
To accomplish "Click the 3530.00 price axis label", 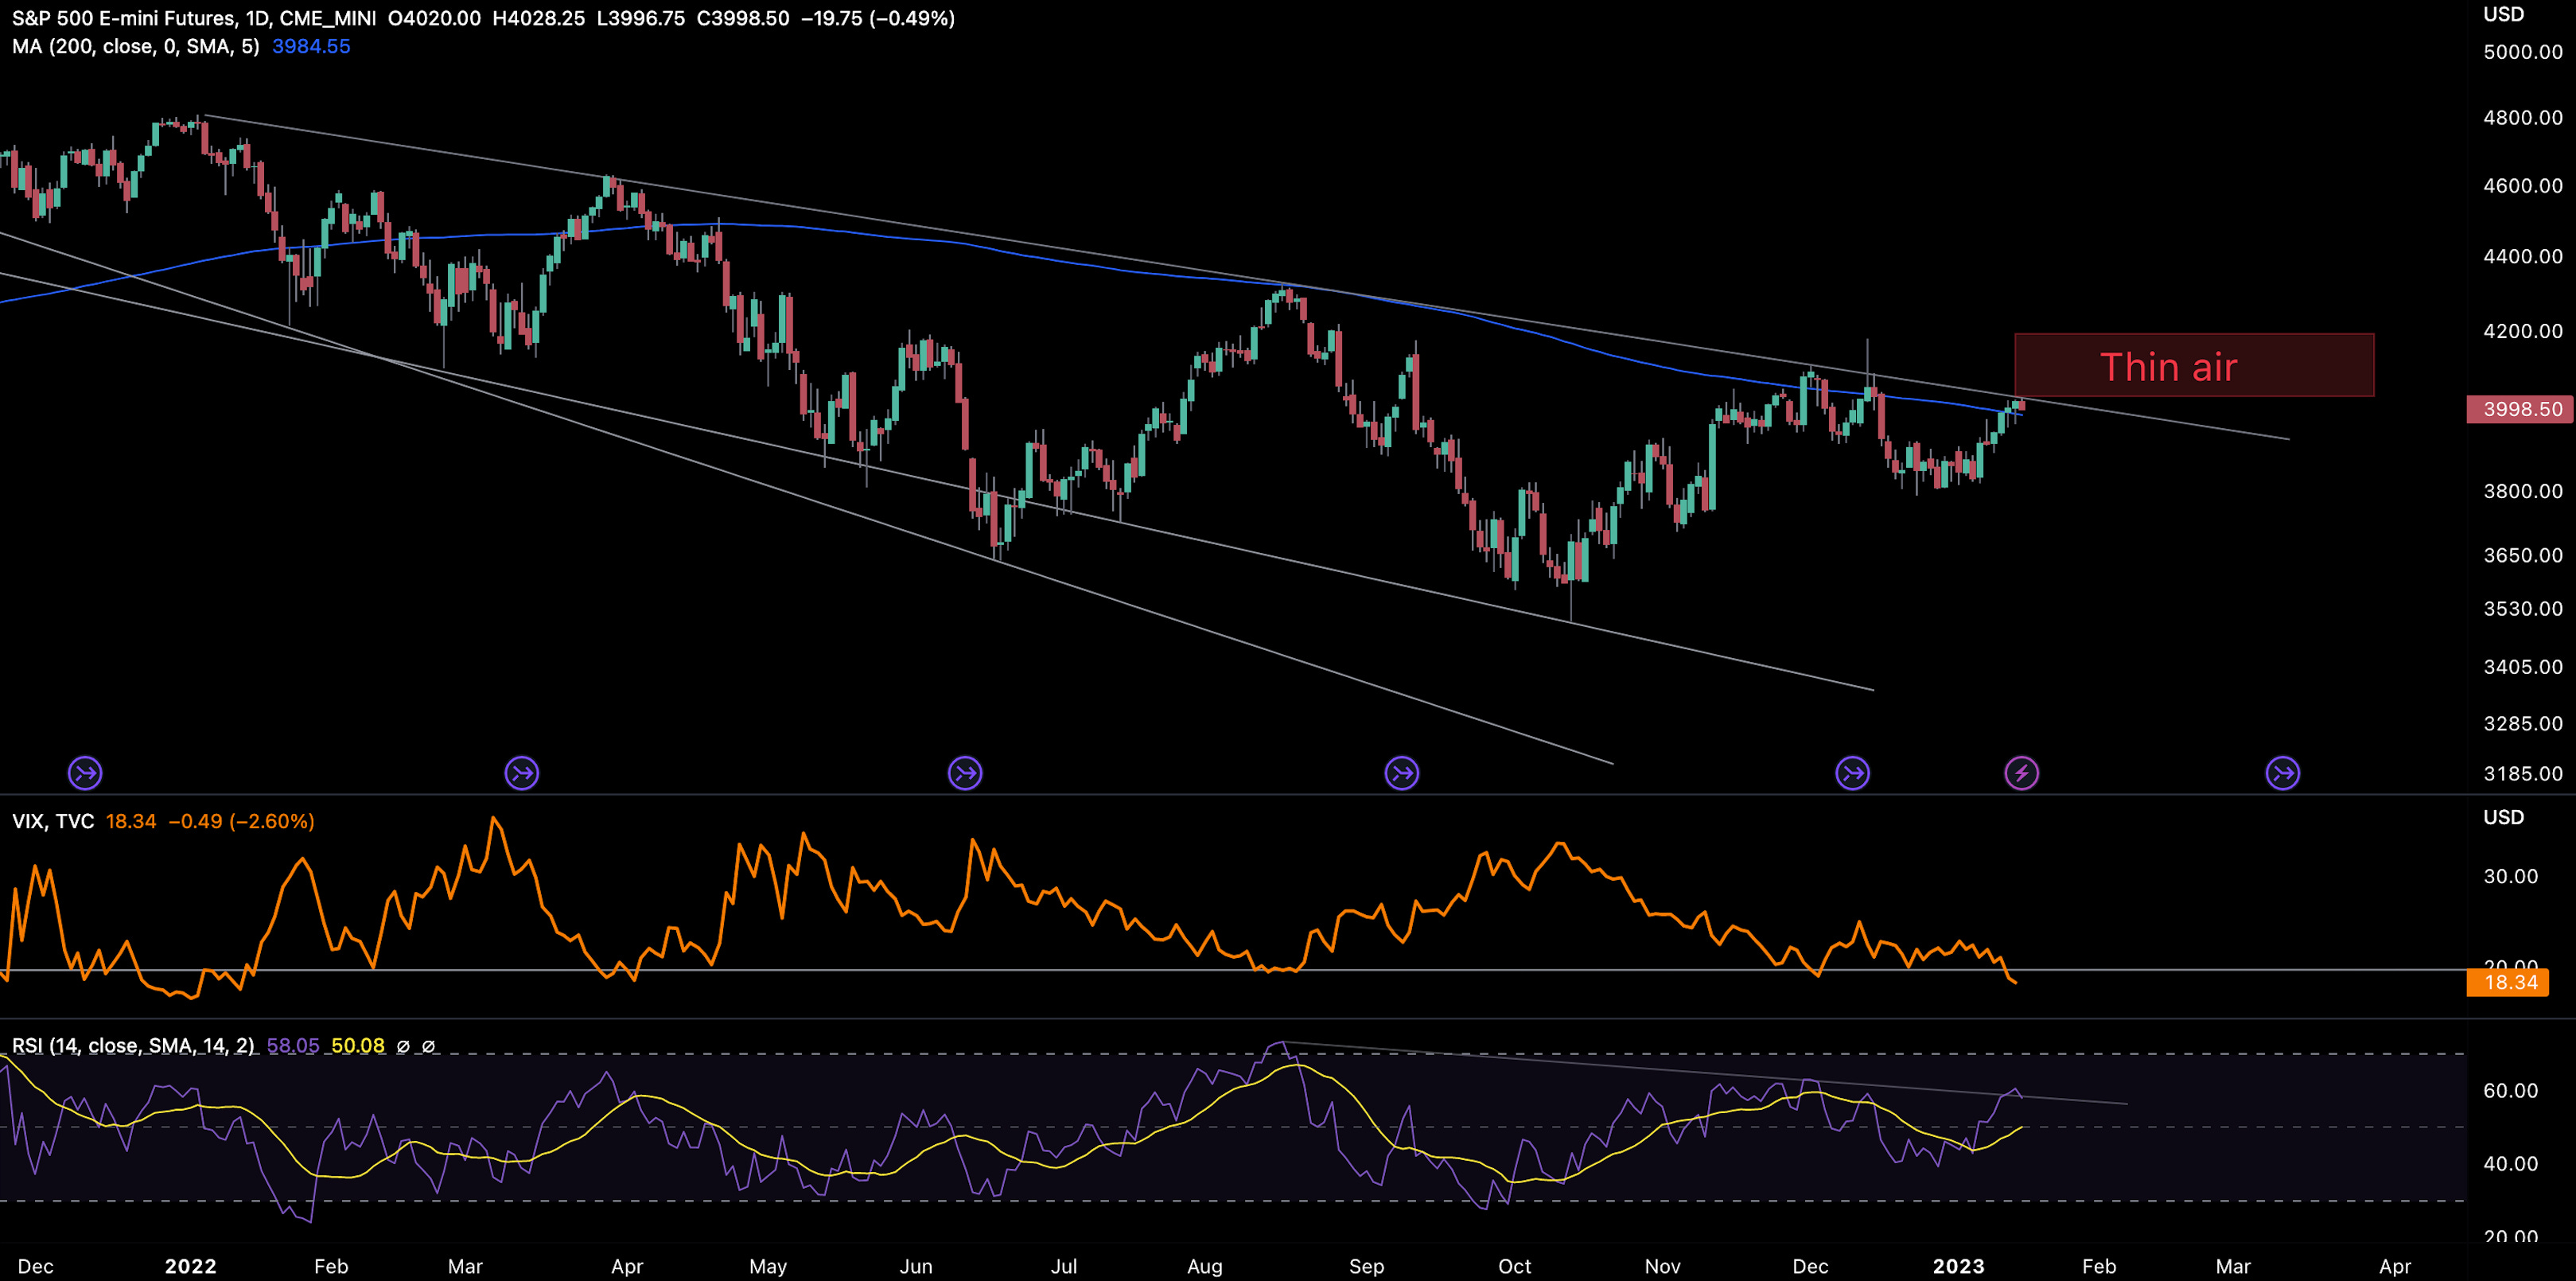I will click(x=2523, y=609).
